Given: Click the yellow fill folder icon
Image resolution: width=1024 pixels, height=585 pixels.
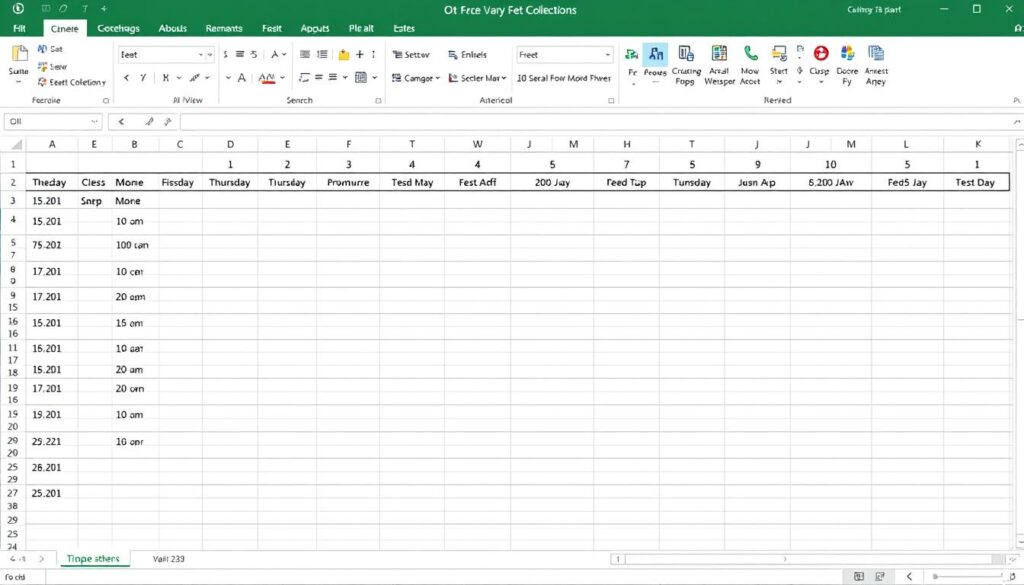Looking at the screenshot, I should (344, 55).
